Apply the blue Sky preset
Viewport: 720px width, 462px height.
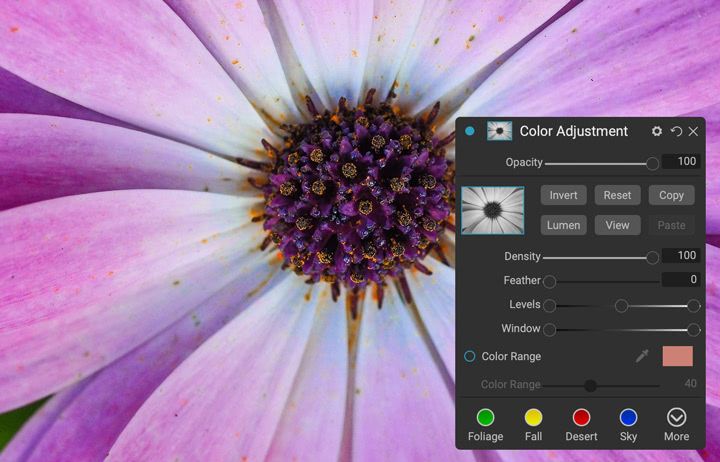pyautogui.click(x=628, y=418)
